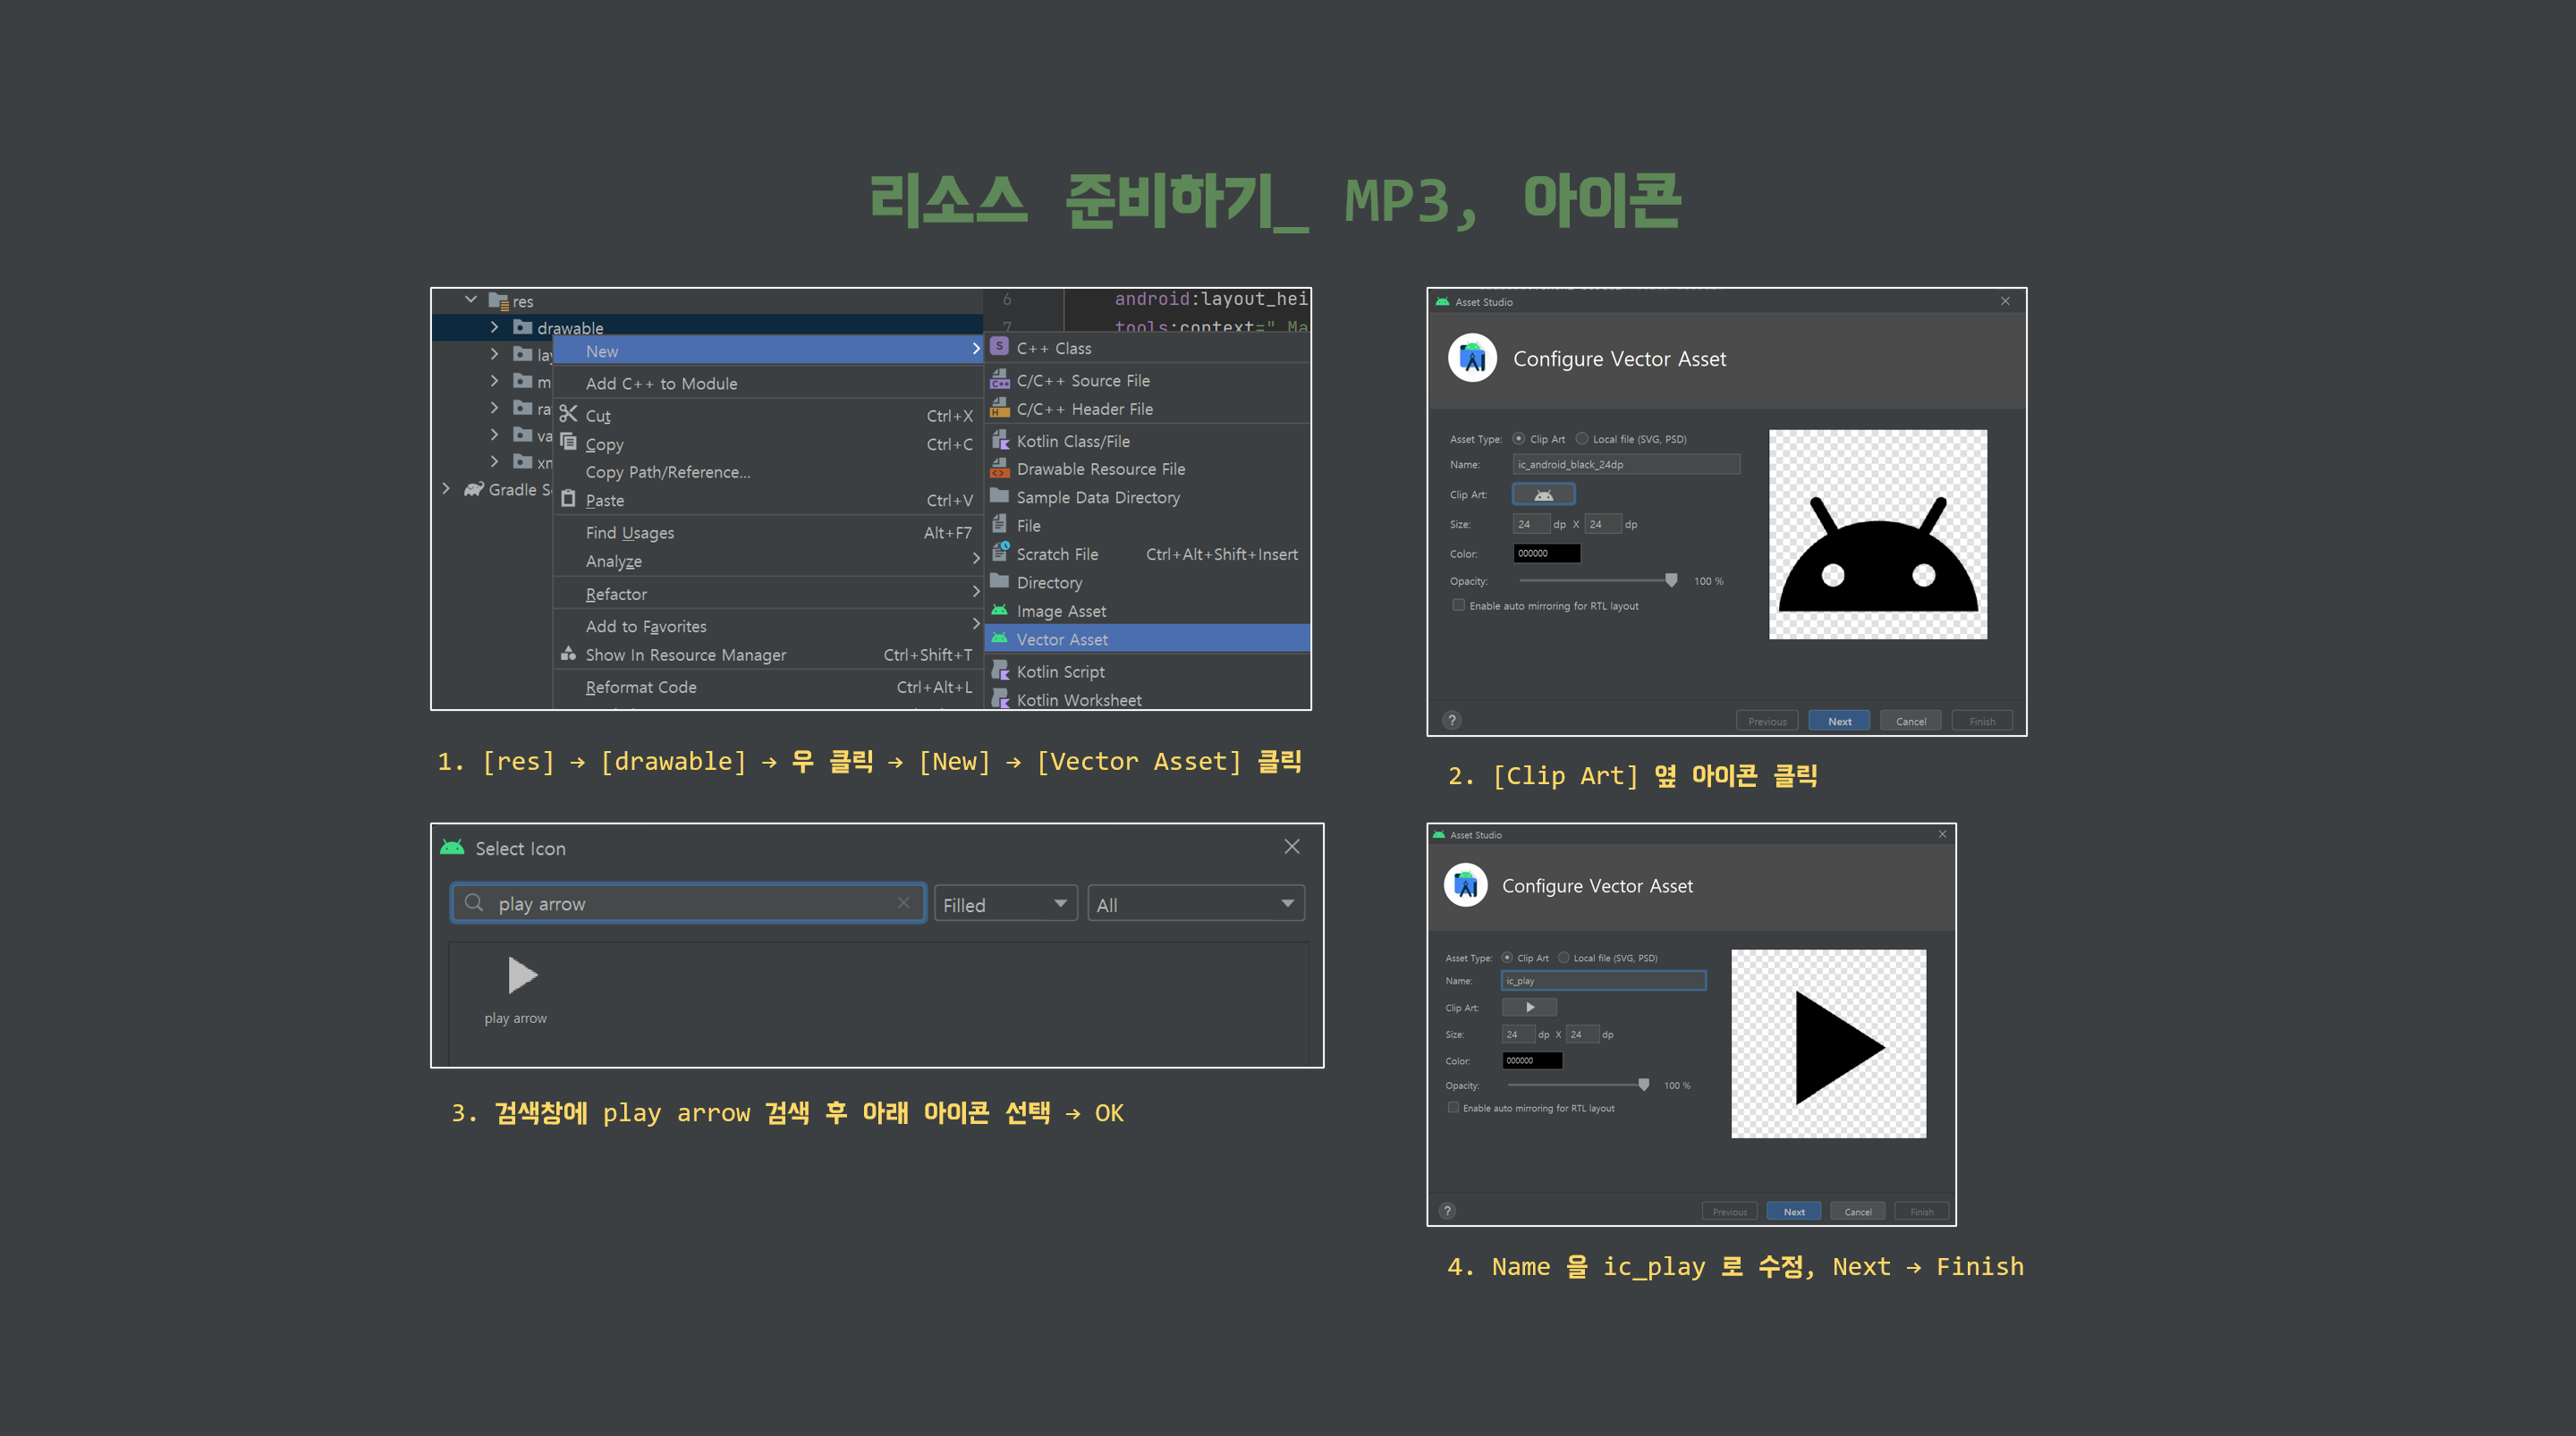Click the black color swatch in upper dialog

1546,553
